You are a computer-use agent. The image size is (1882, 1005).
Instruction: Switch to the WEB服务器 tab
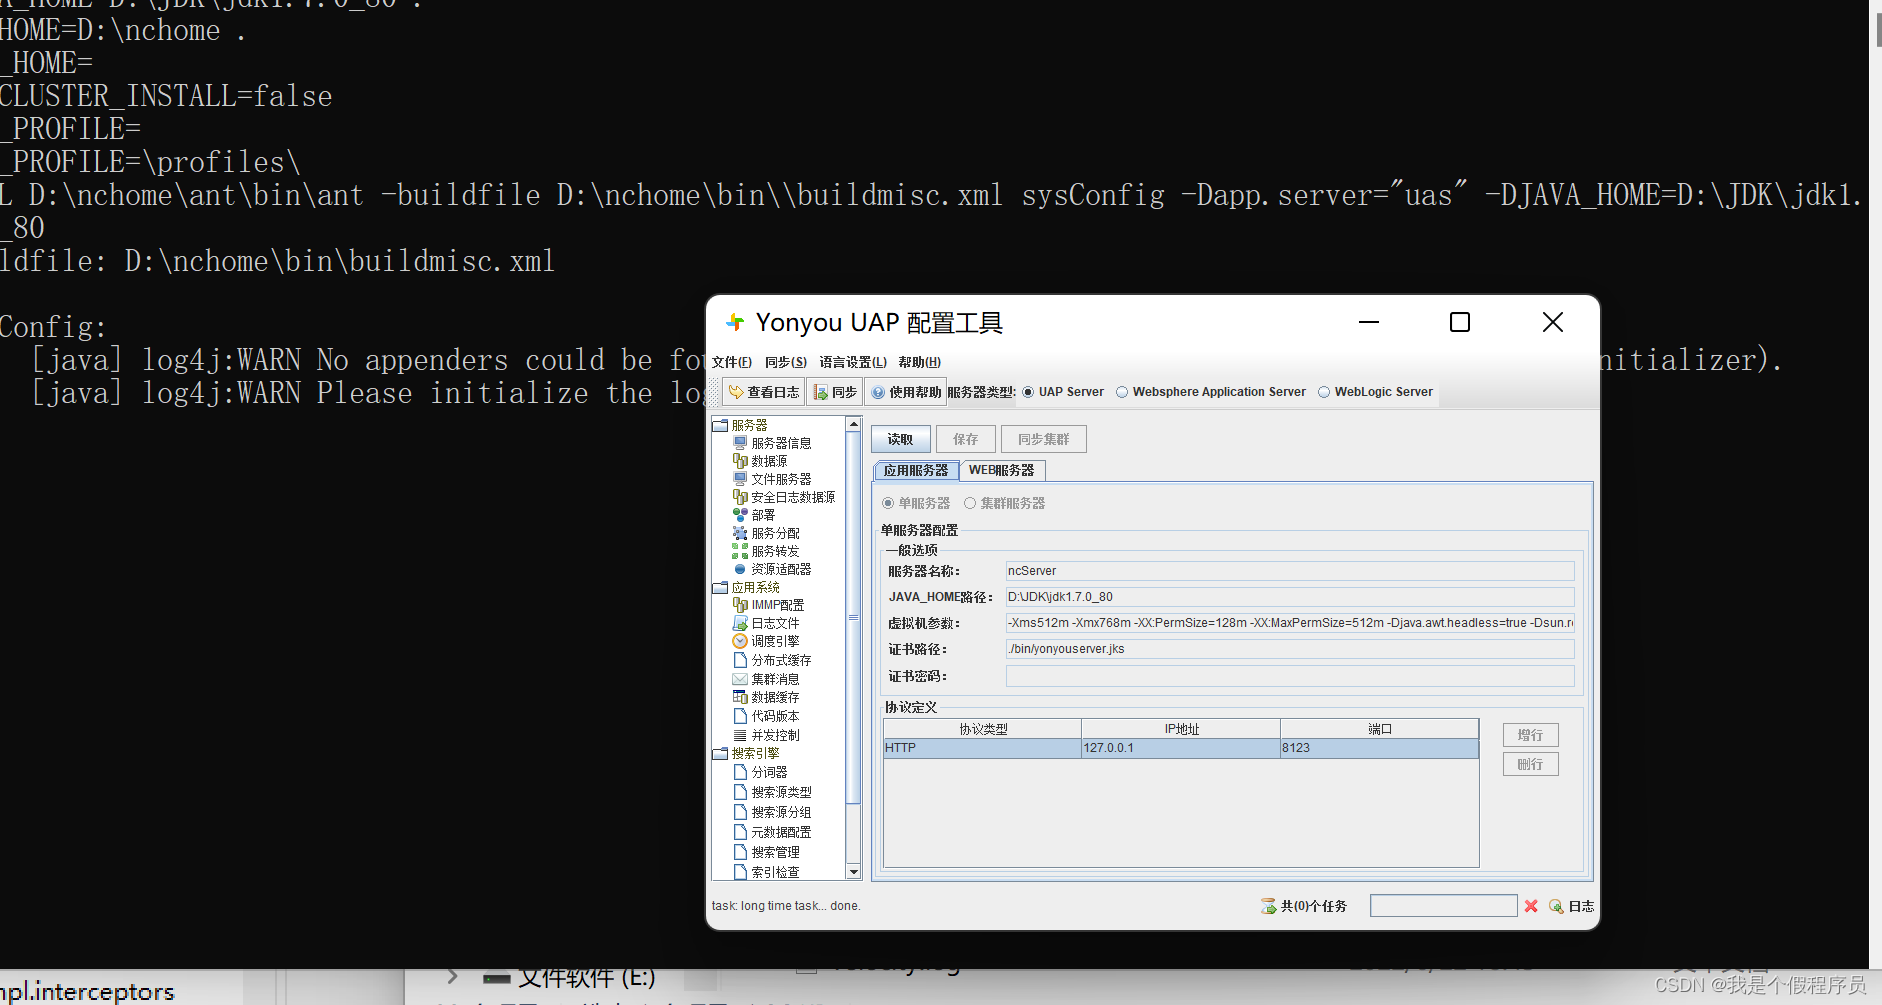pyautogui.click(x=1002, y=470)
